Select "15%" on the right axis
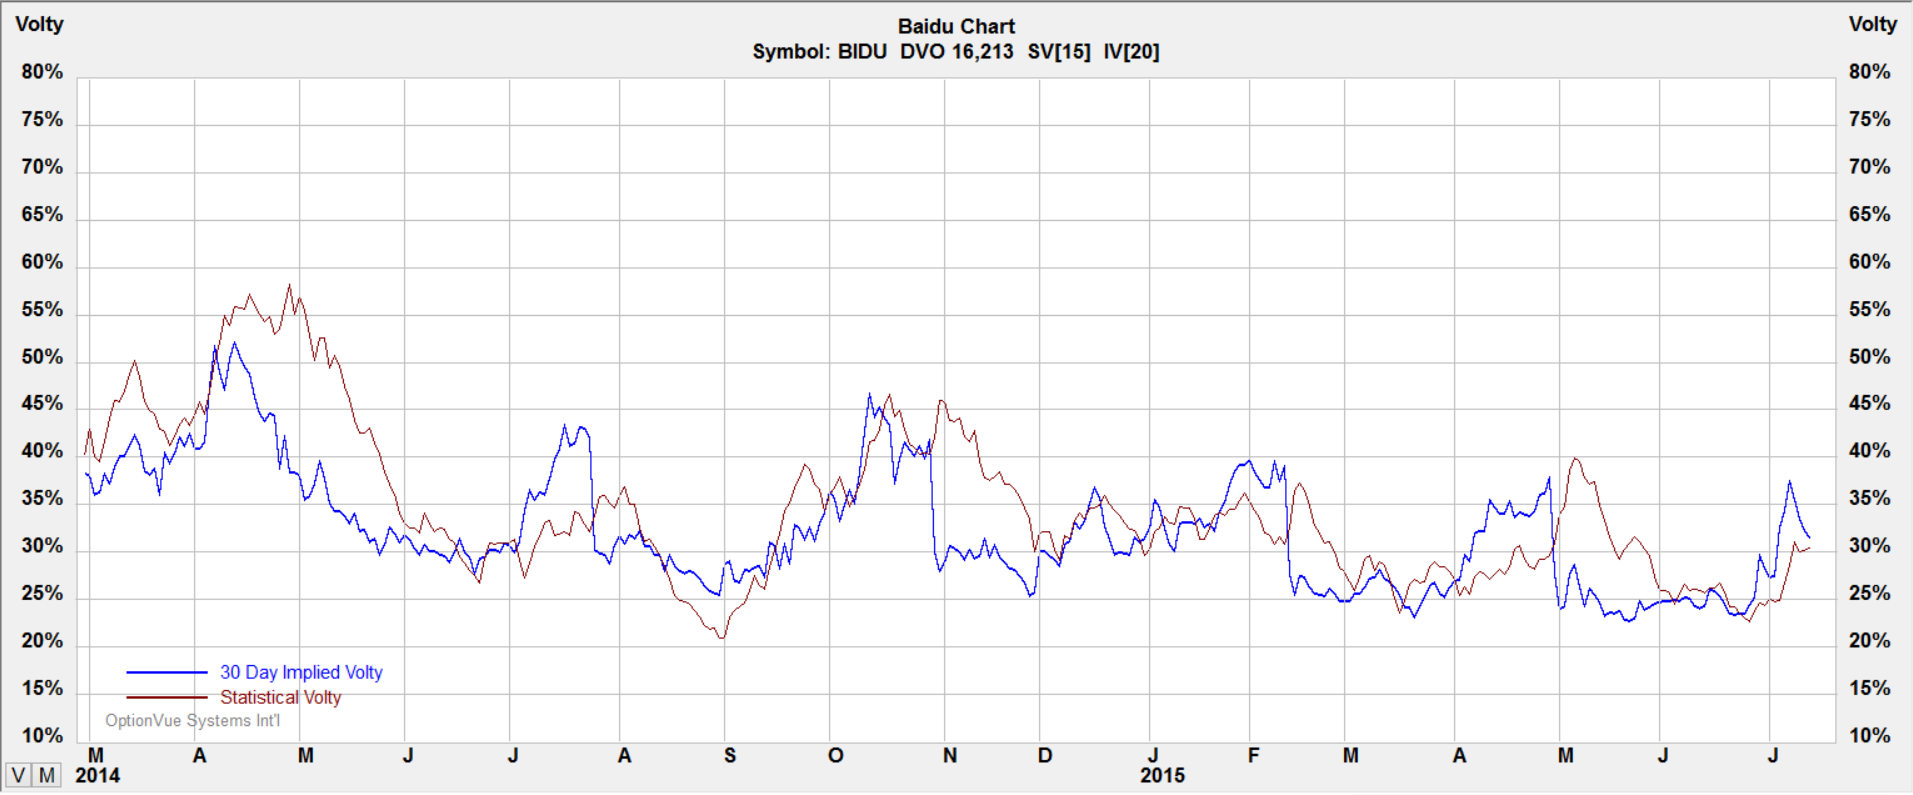Viewport: 1913px width, 795px height. coord(1870,689)
